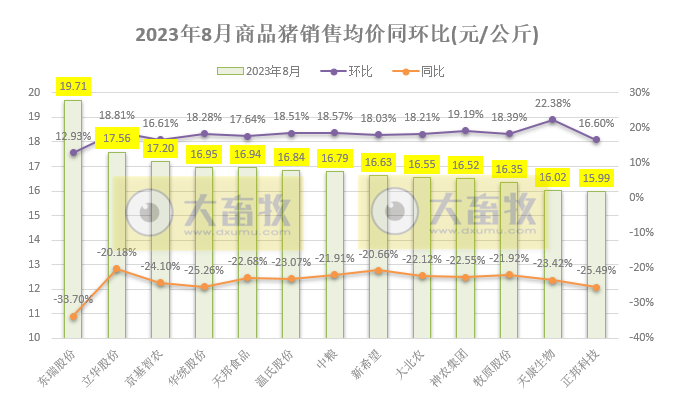
Task: Click the 18.39% 环比 label
Action: (509, 117)
